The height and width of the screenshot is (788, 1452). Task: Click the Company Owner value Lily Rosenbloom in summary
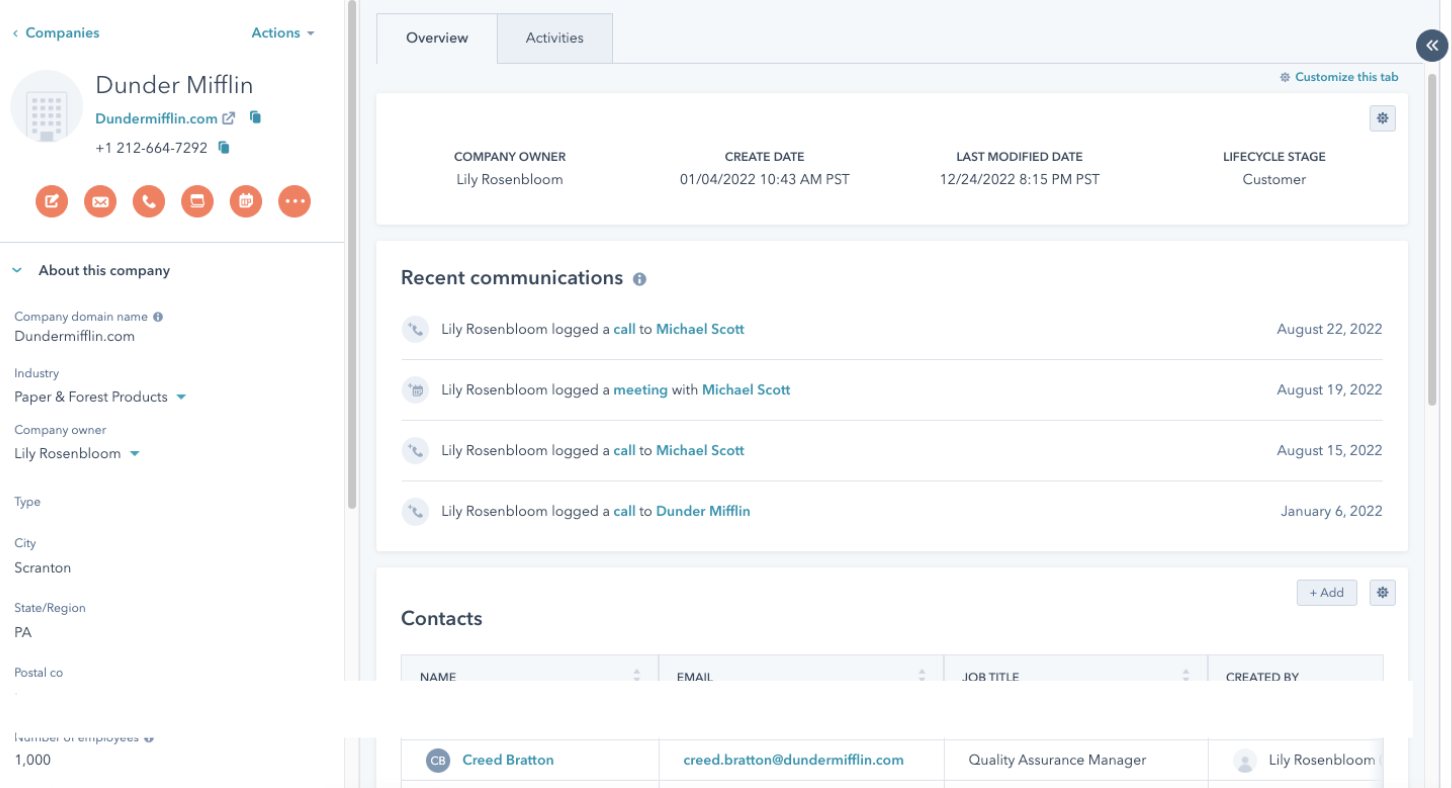510,180
